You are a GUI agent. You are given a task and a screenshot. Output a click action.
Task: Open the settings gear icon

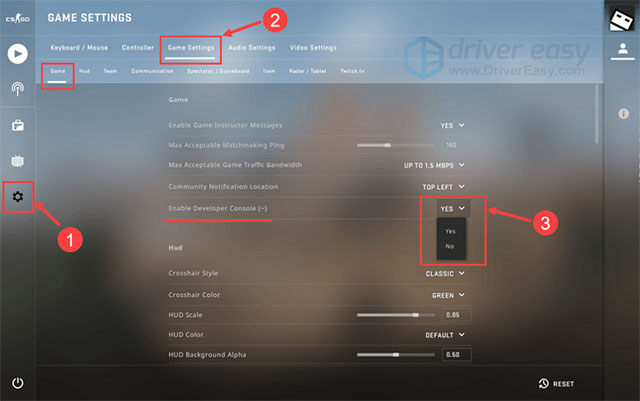point(18,197)
